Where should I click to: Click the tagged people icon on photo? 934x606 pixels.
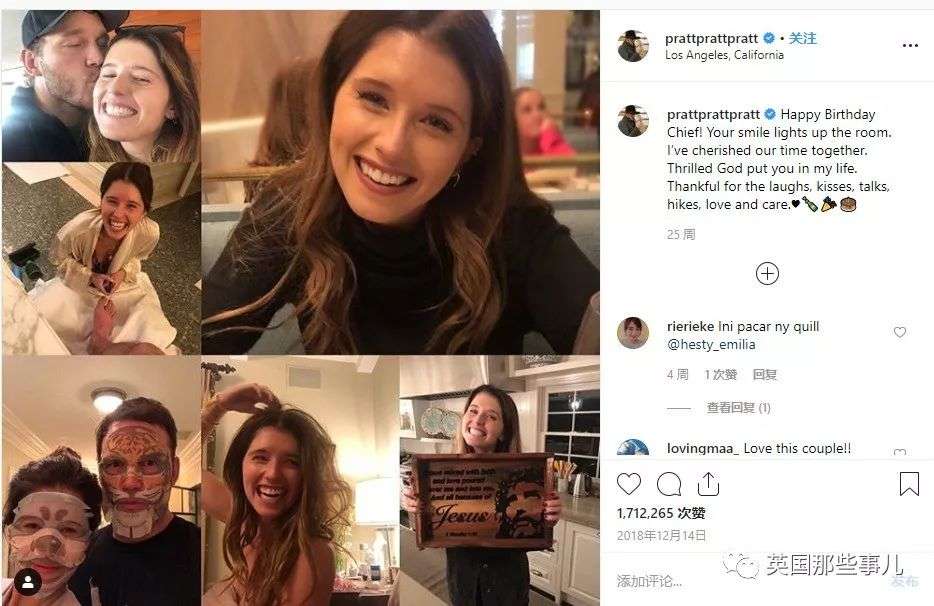coord(22,584)
